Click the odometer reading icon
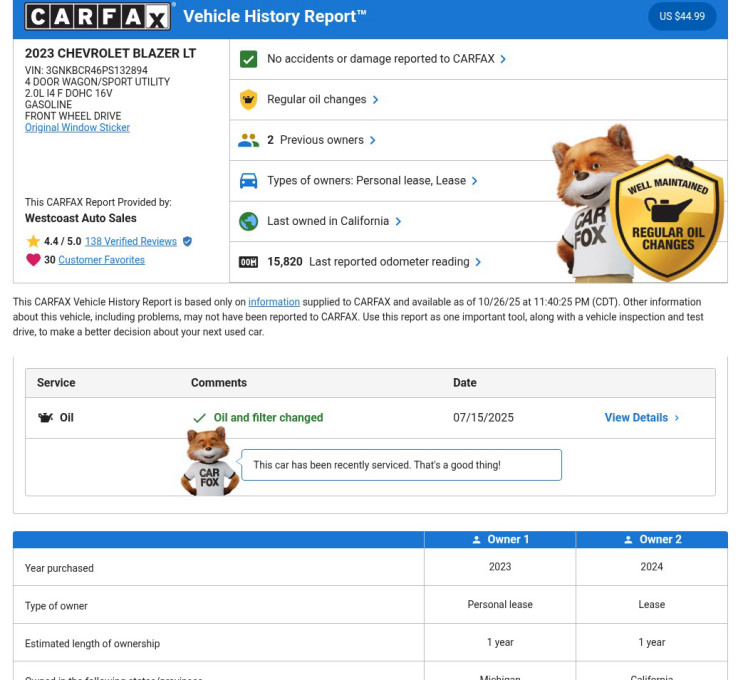 coord(248,262)
